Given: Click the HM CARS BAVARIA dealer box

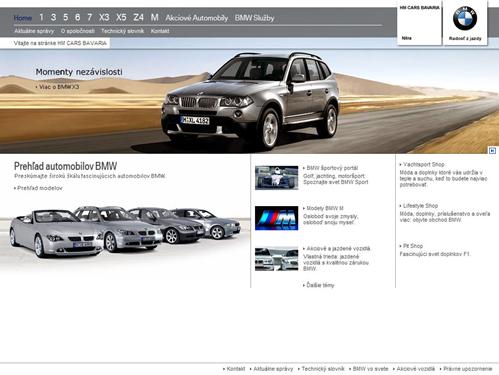Looking at the screenshot, I should (420, 23).
